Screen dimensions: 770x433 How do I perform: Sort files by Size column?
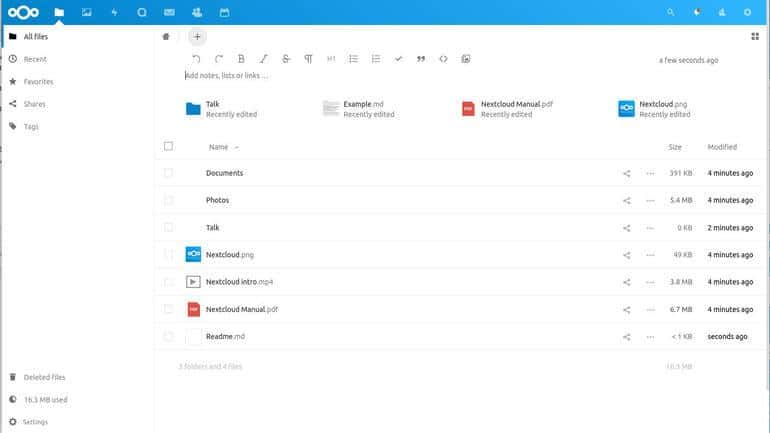click(675, 147)
